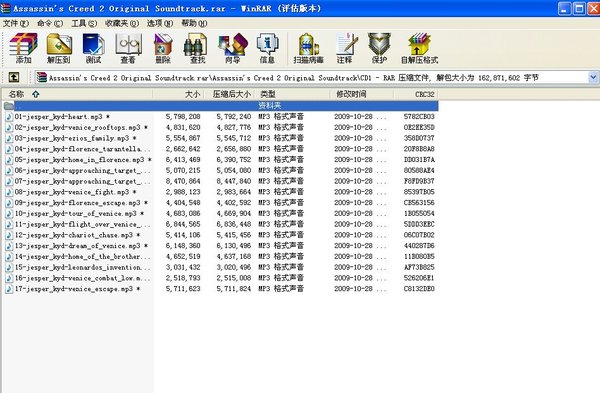Click the 添加 (Add) toolbar icon

point(23,48)
